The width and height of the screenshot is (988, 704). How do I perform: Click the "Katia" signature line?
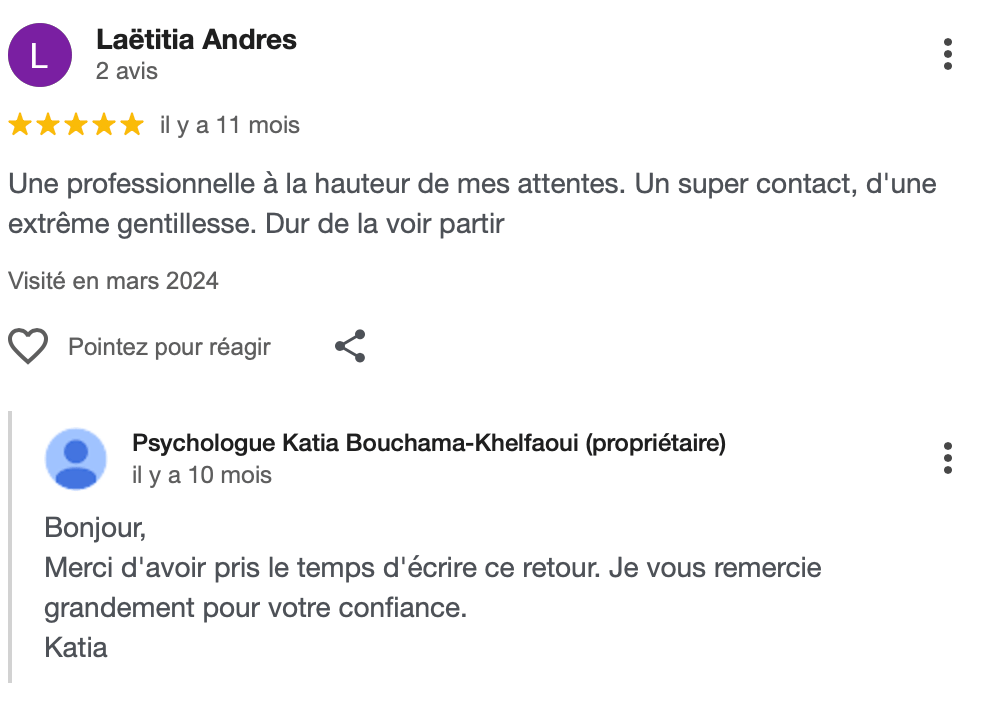pyautogui.click(x=76, y=647)
